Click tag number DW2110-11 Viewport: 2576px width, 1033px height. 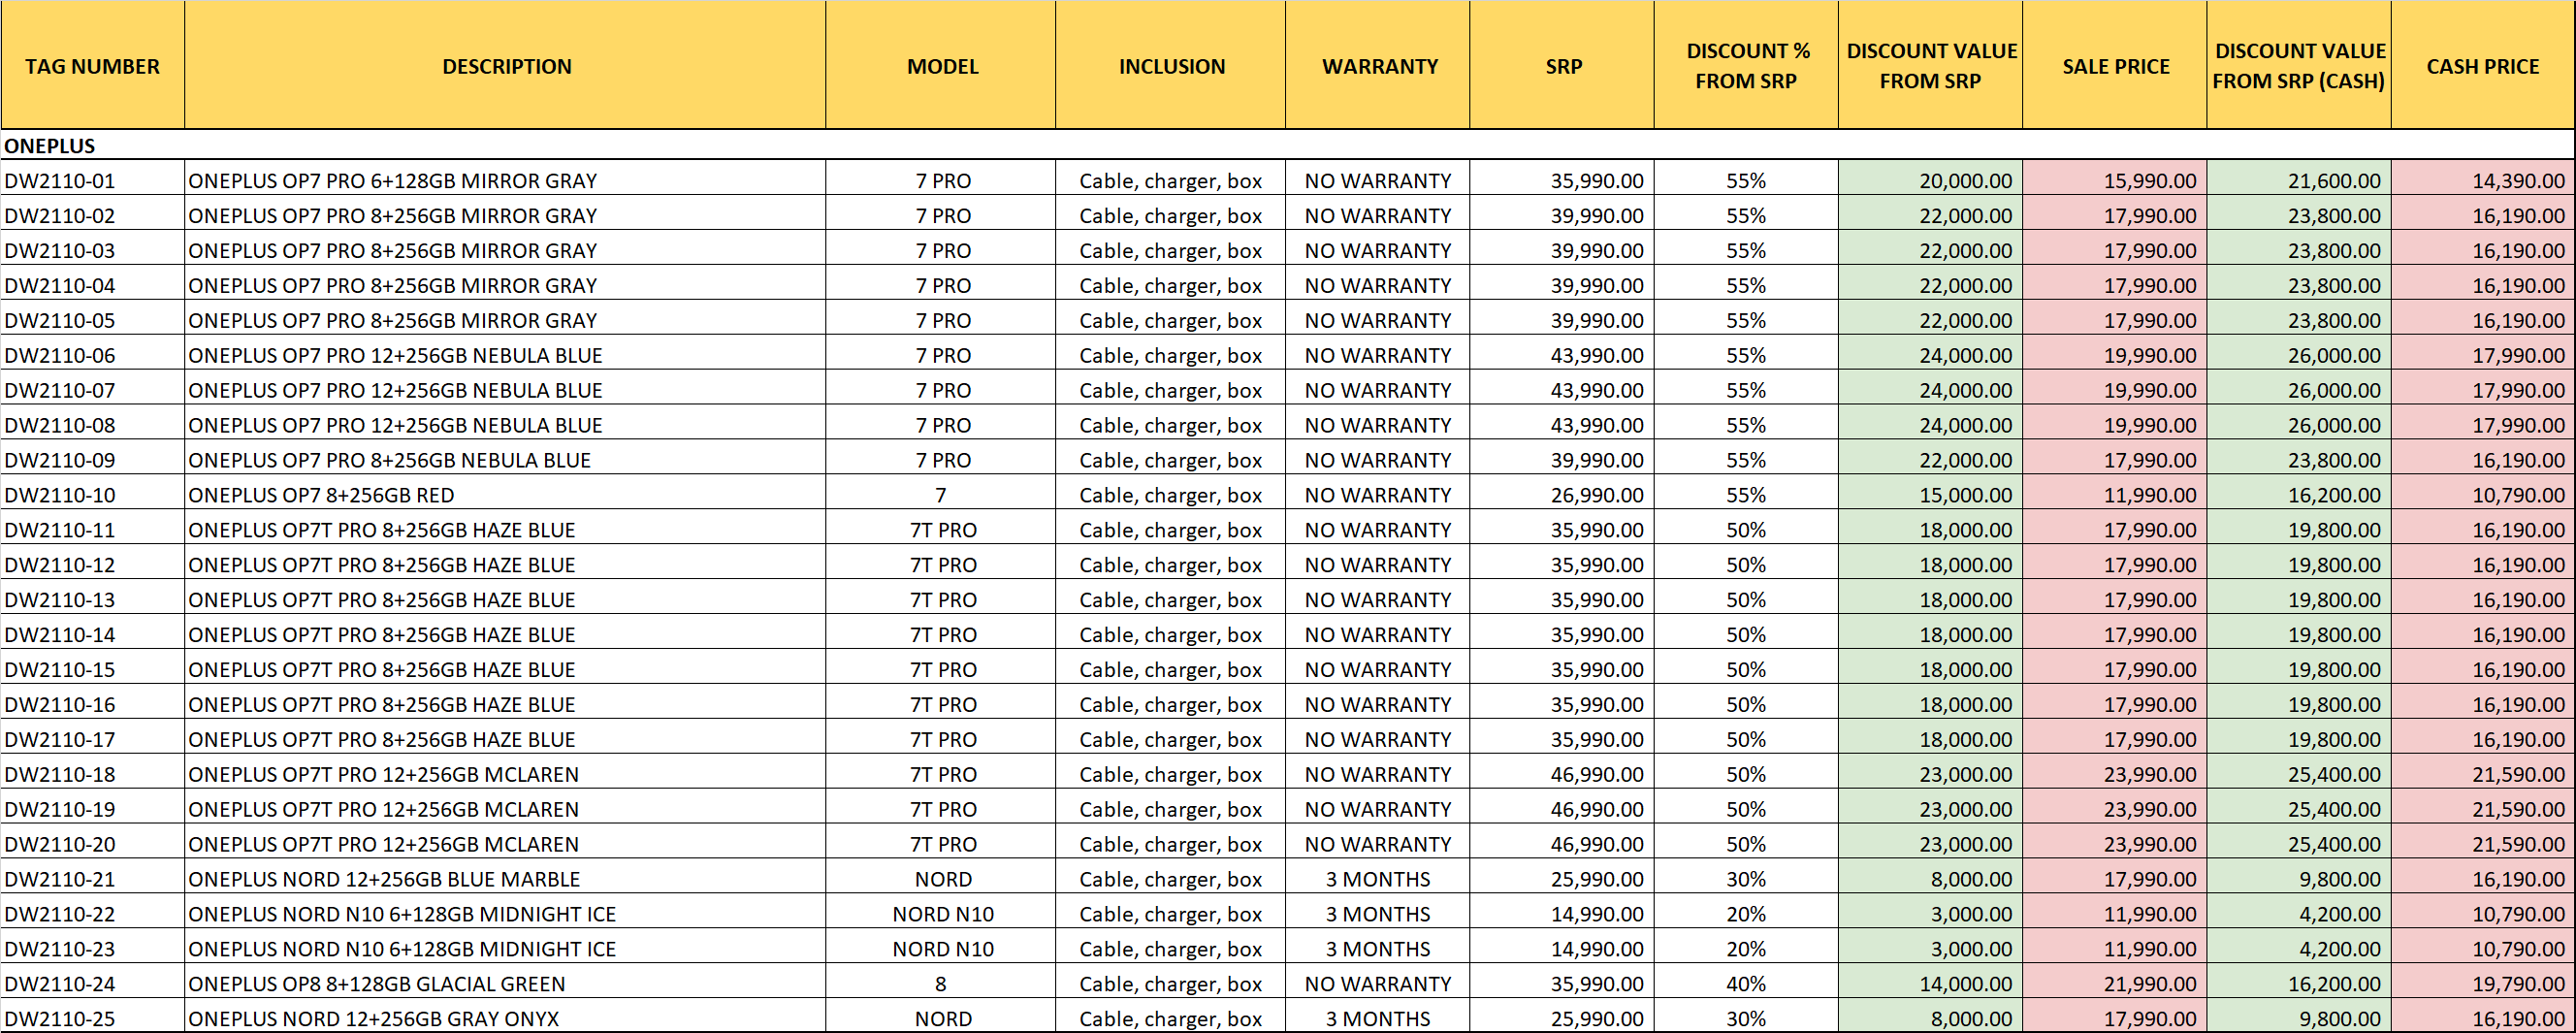[x=92, y=530]
